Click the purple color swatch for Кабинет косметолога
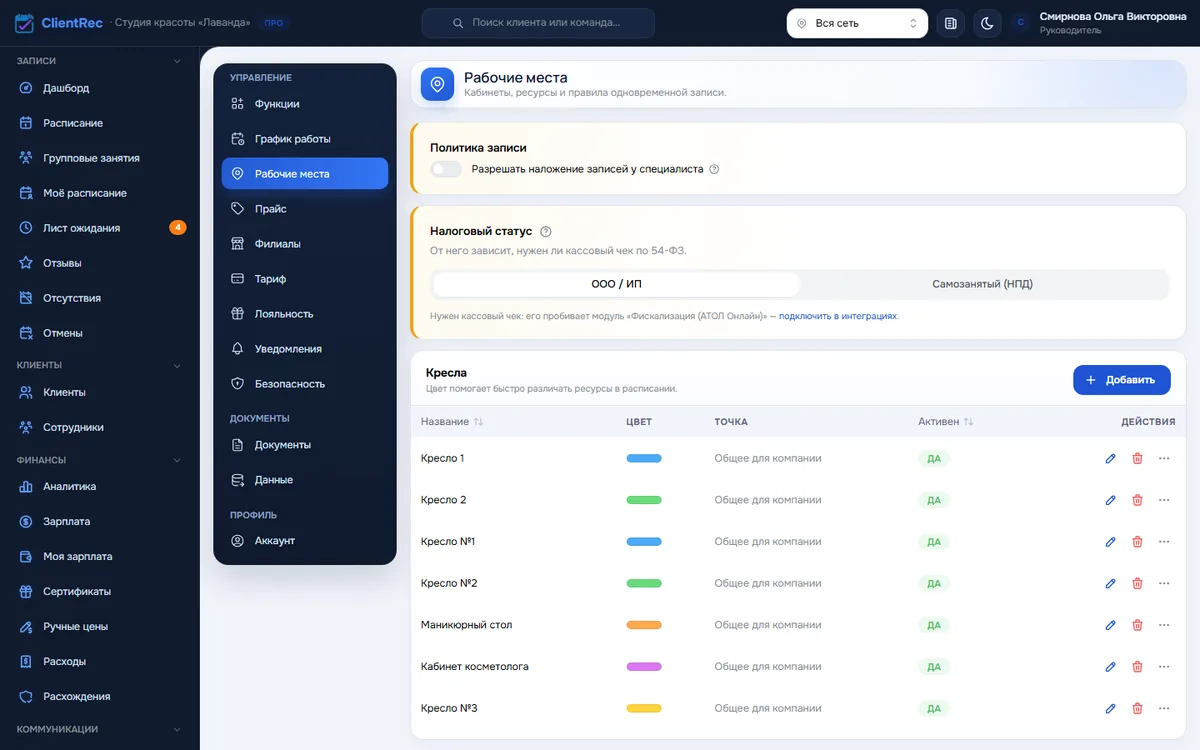Image resolution: width=1200 pixels, height=750 pixels. [x=644, y=667]
